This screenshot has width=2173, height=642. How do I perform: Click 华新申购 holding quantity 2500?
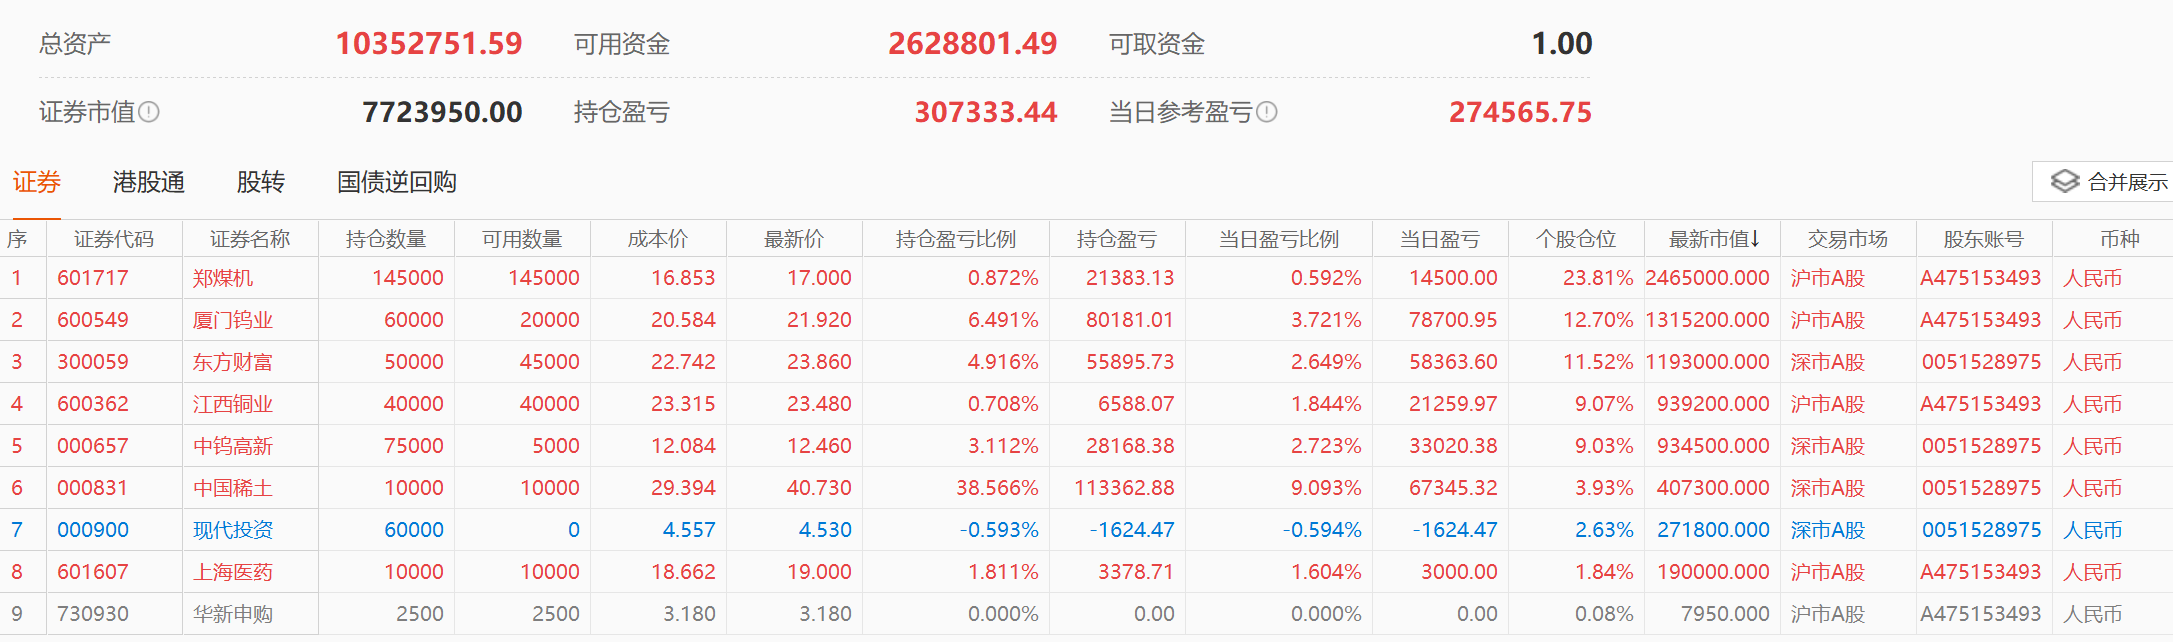point(420,614)
